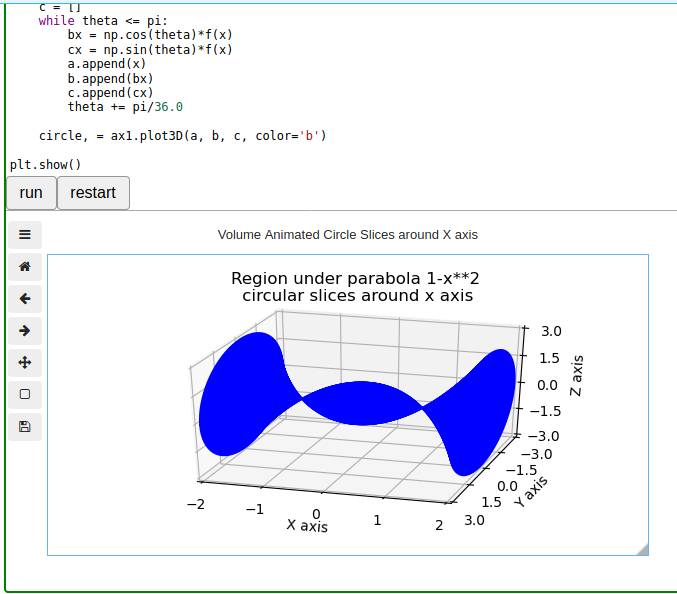Click the 'circular slices around x axis' subtitle
Image resolution: width=677 pixels, height=594 pixels.
[357, 296]
